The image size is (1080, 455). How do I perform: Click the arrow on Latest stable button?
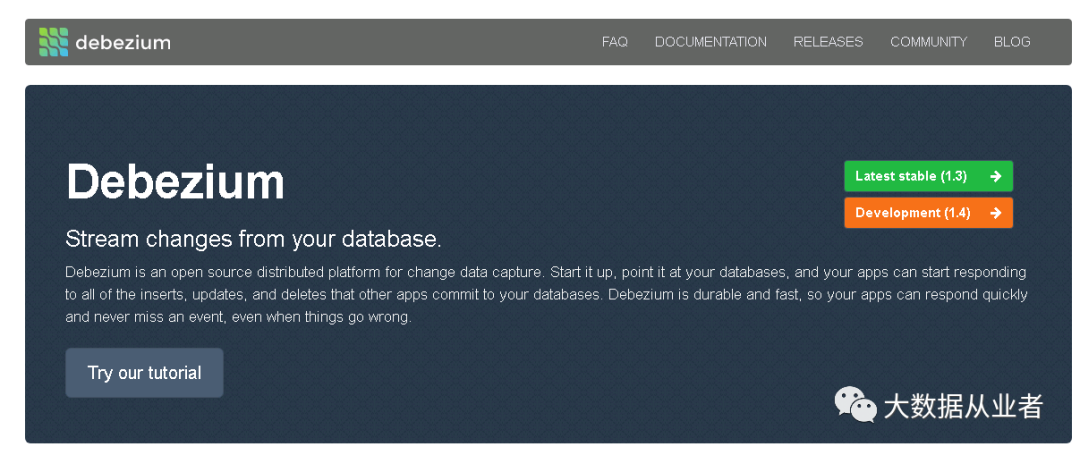pos(995,176)
